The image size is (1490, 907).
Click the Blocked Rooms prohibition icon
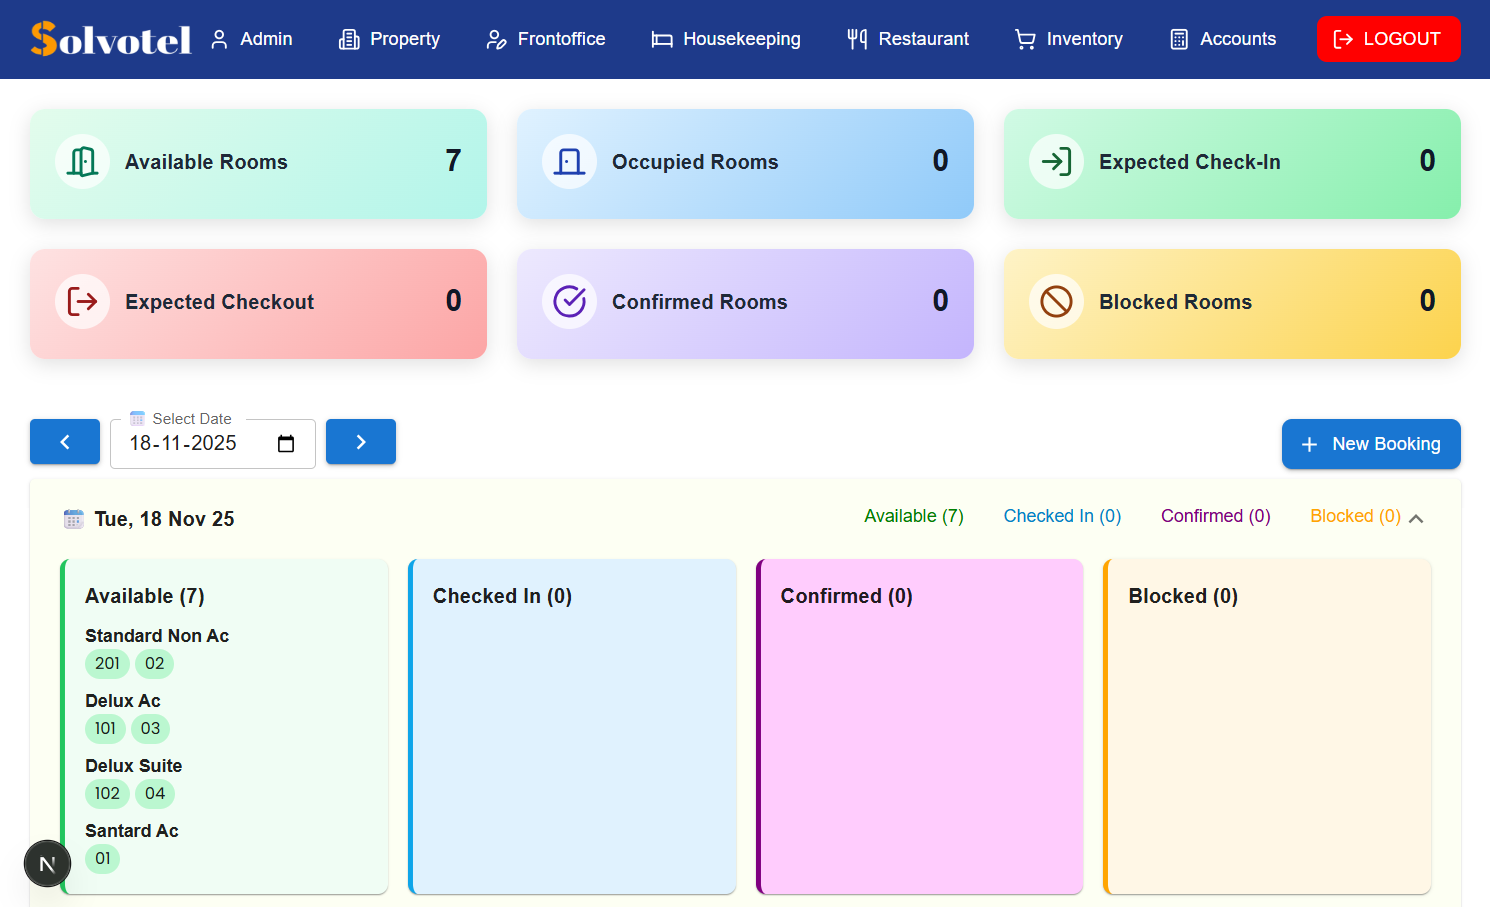pyautogui.click(x=1056, y=302)
